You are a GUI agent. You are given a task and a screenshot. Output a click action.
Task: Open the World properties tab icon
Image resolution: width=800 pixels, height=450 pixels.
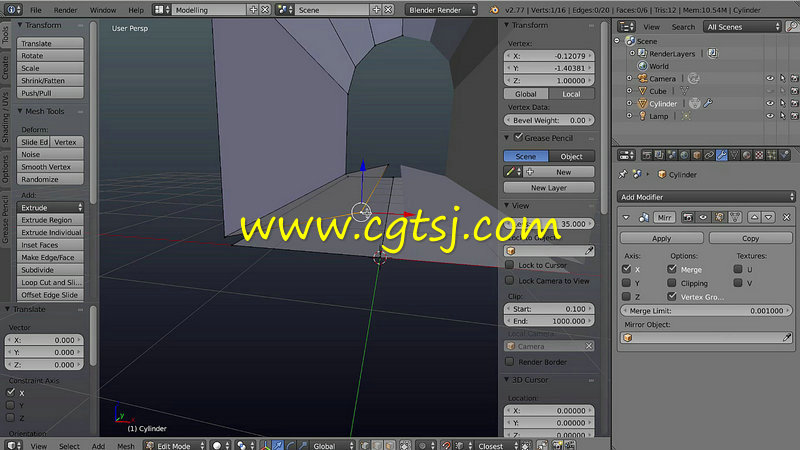coord(684,155)
